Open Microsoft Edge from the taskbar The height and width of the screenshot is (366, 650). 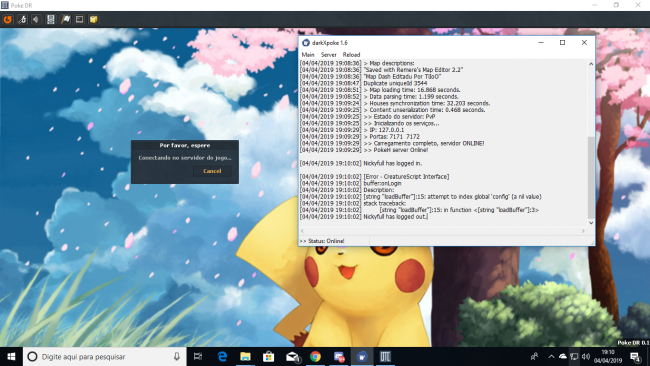pyautogui.click(x=222, y=356)
